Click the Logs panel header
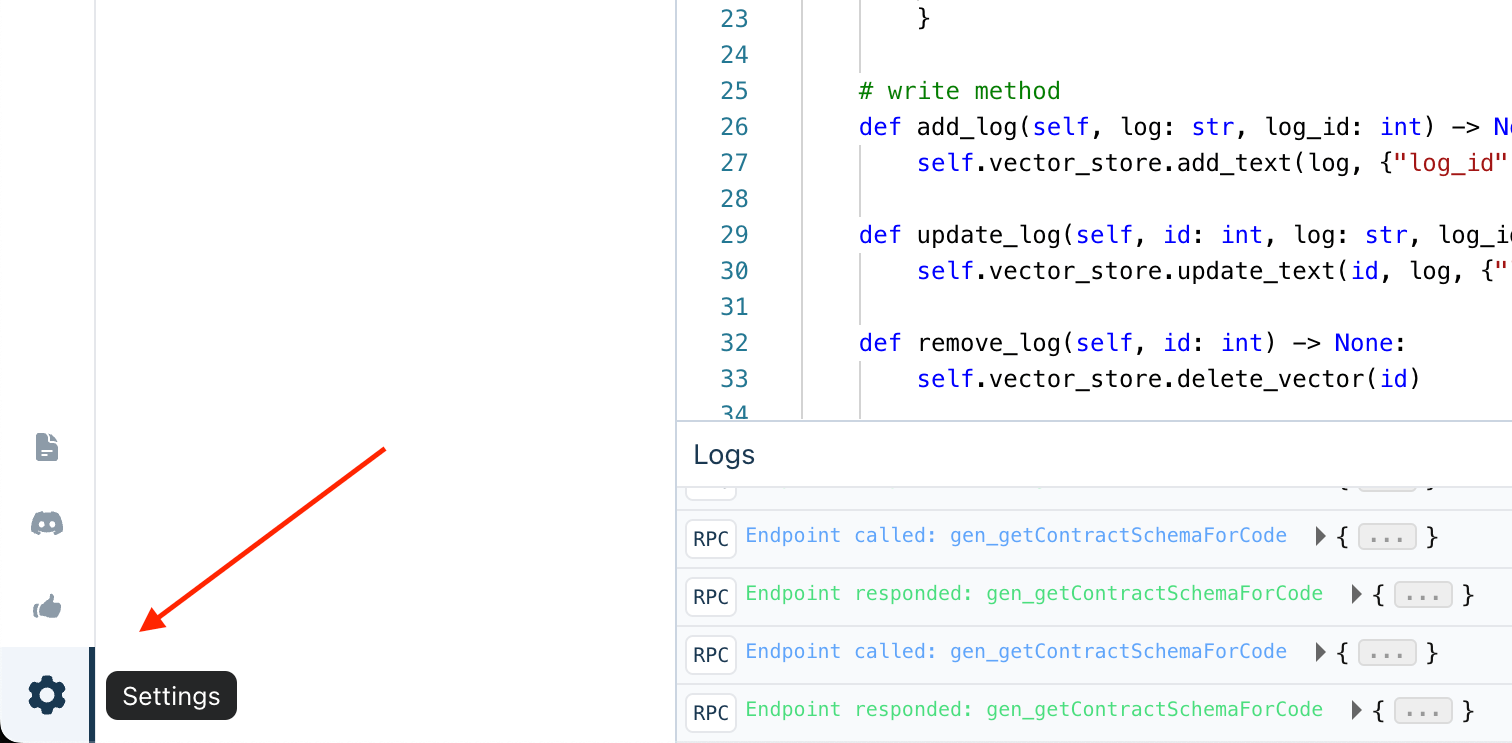This screenshot has height=743, width=1512. coord(724,455)
